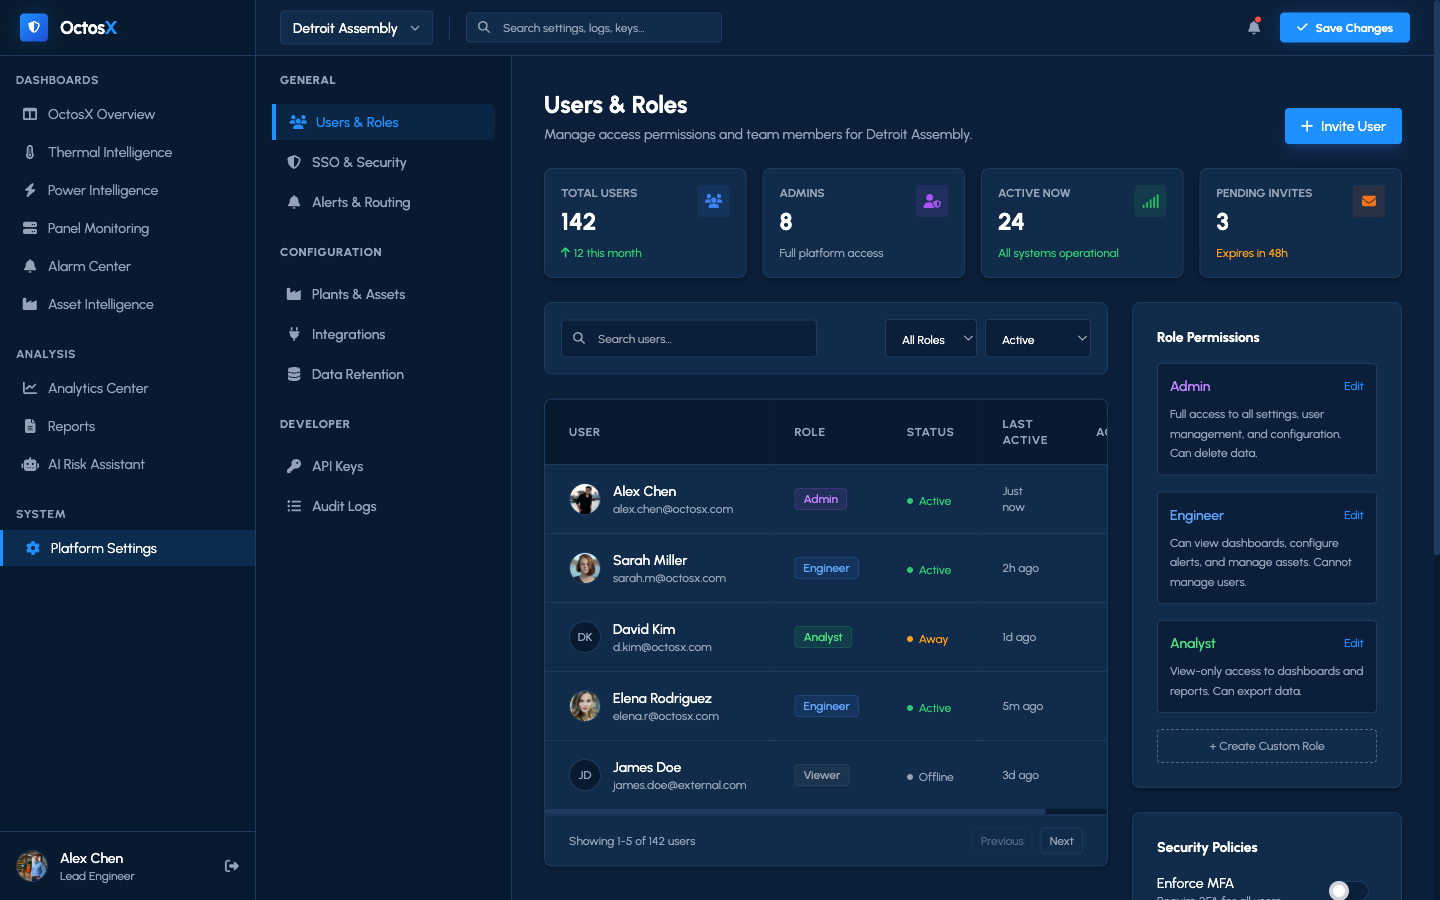Click the Pending Invites envelope icon

1369,201
